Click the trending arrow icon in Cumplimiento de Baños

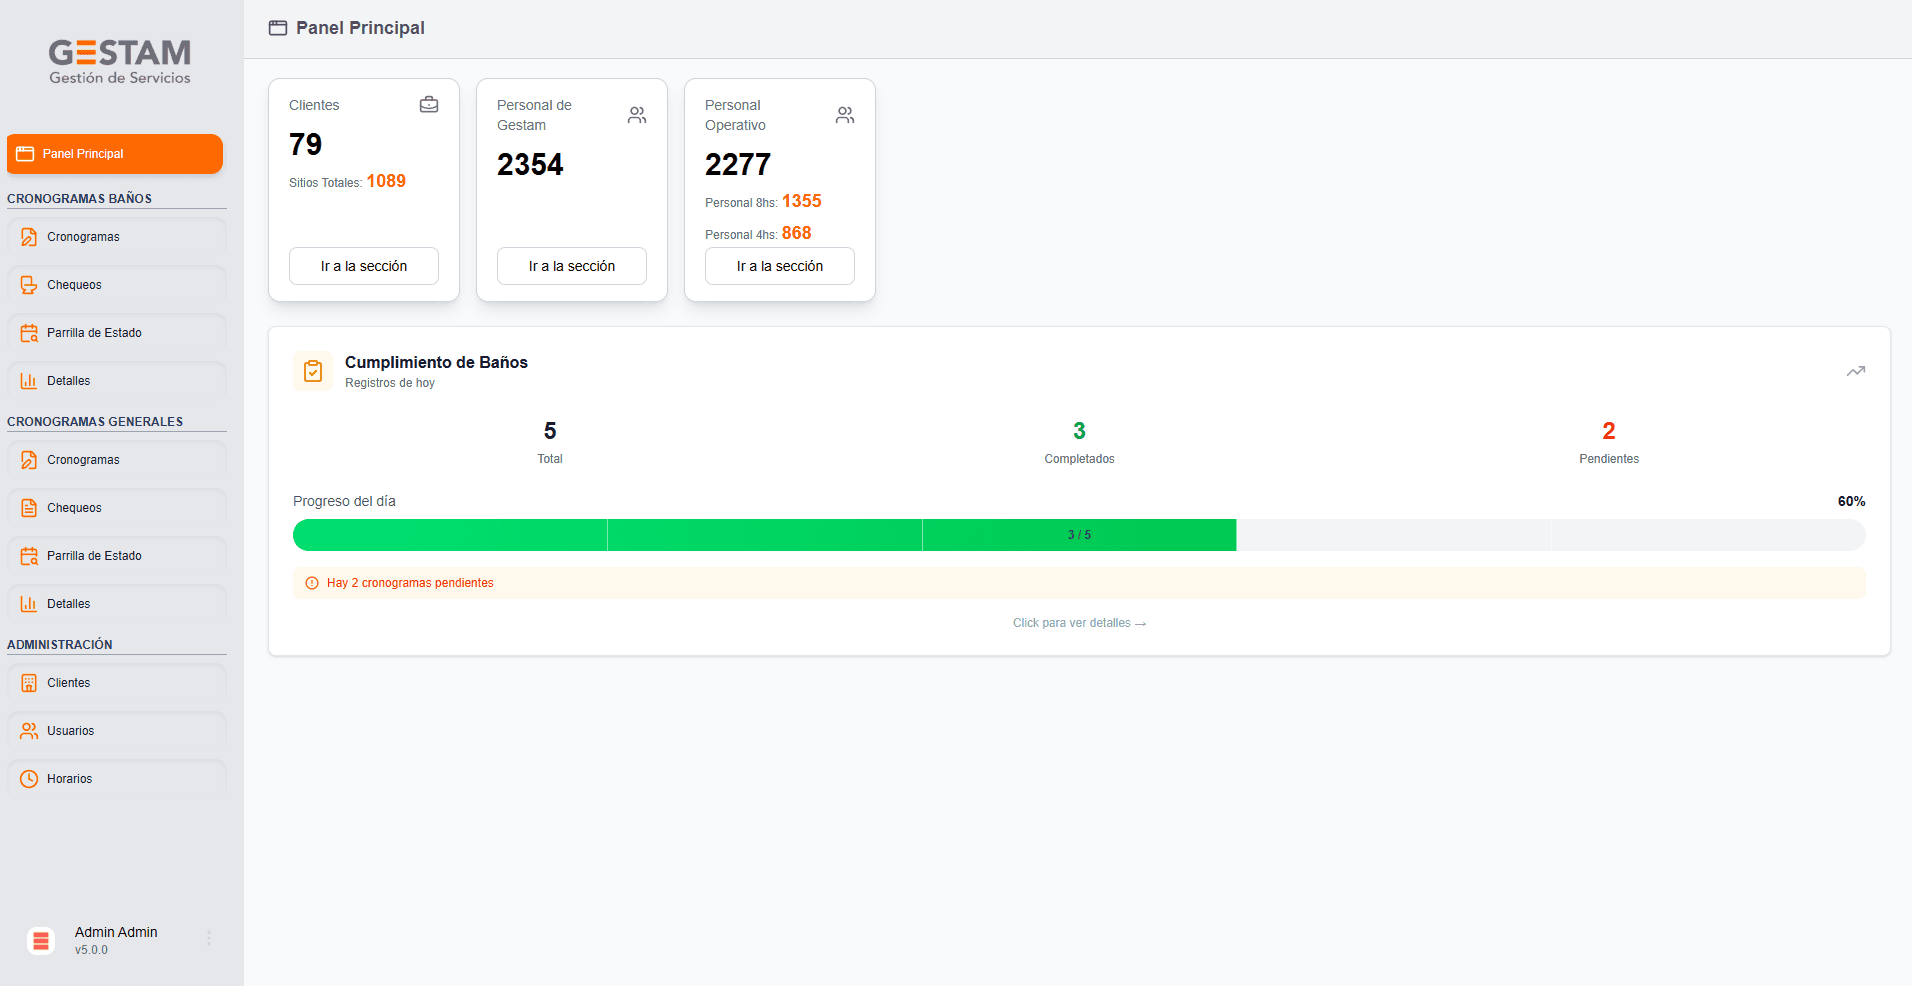1855,371
